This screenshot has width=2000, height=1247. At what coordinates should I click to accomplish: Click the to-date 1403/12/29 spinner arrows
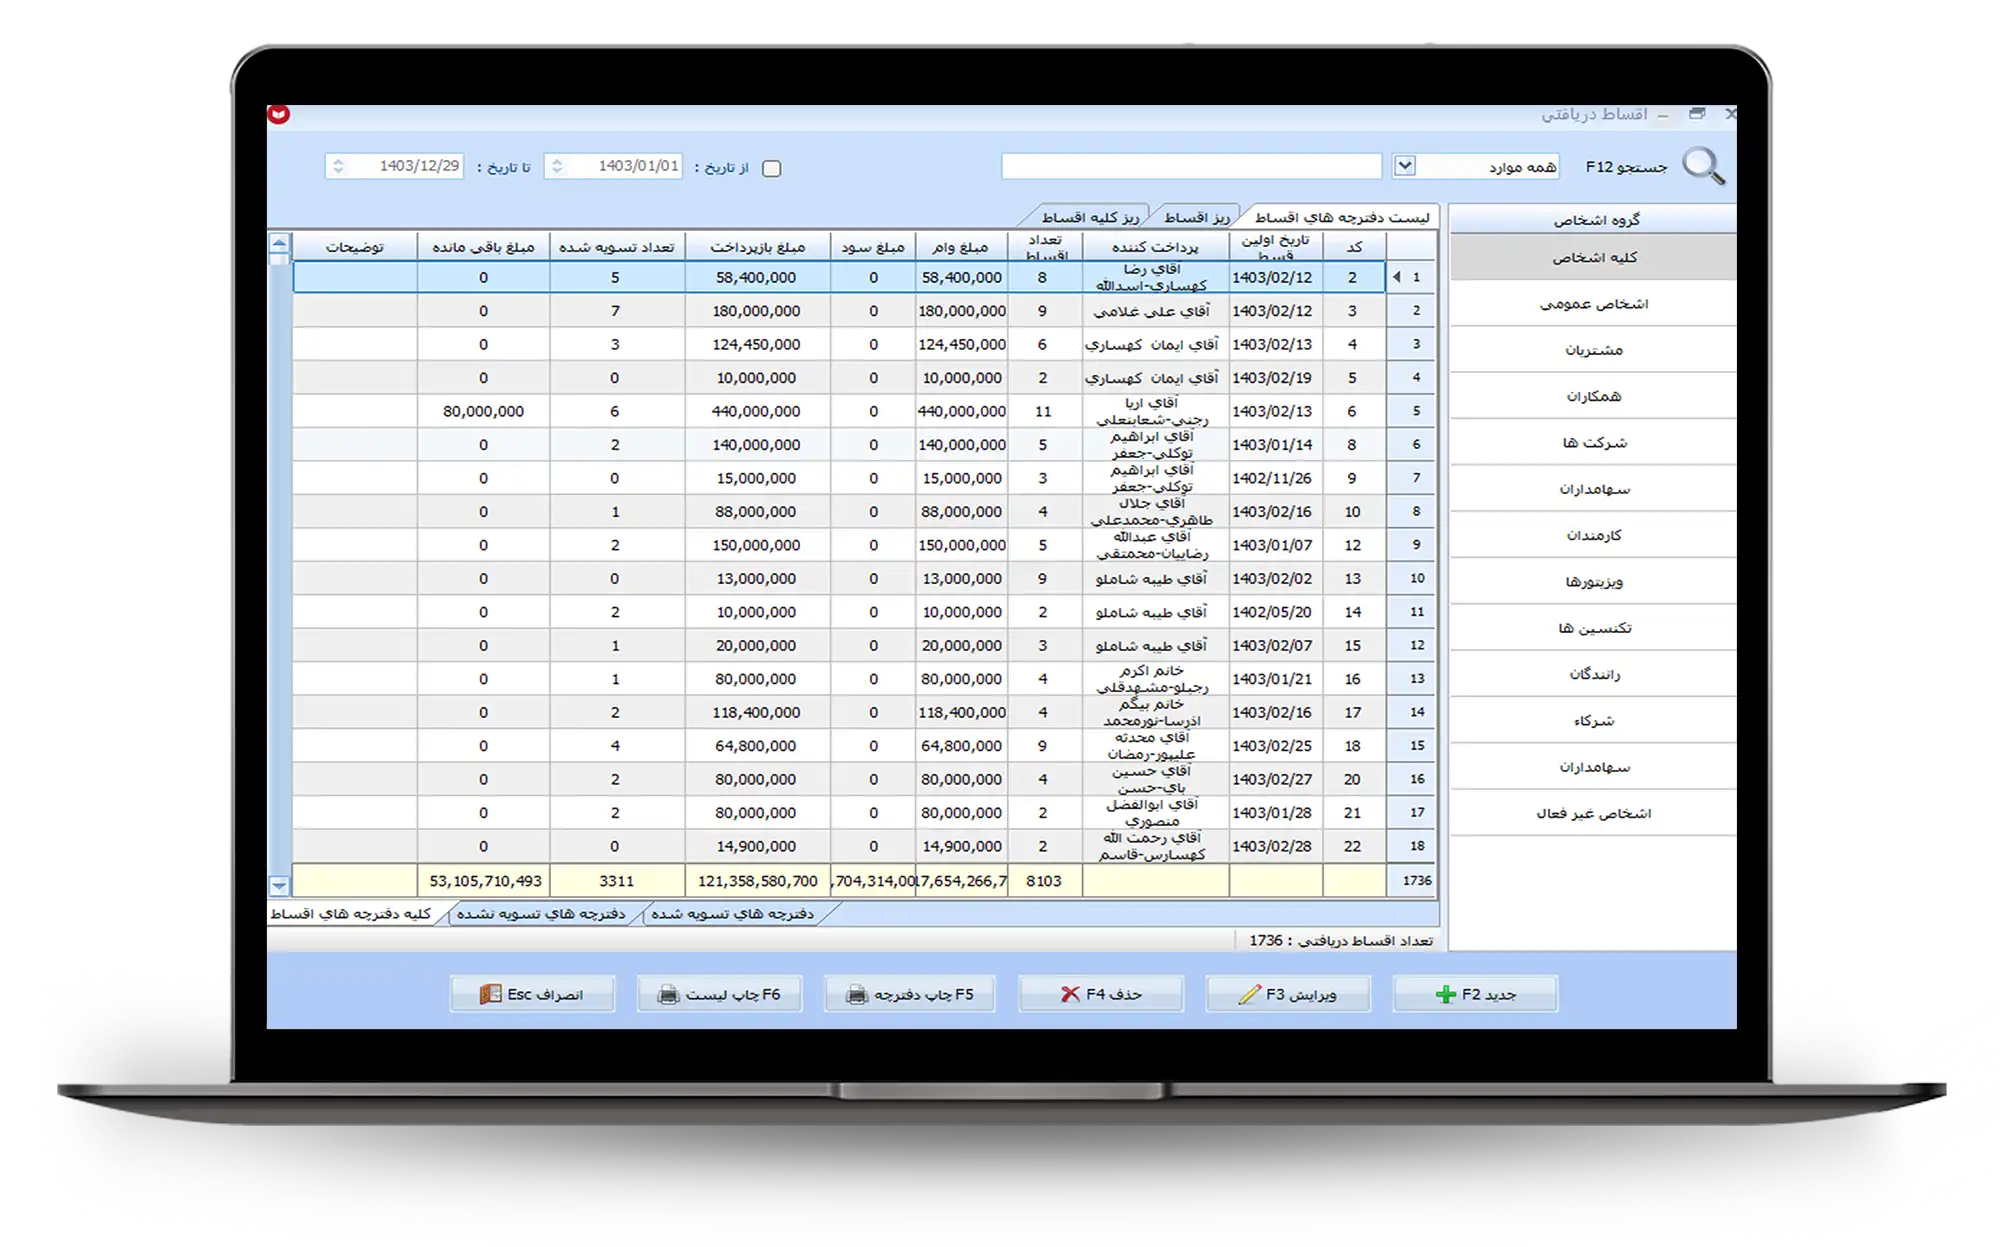point(338,166)
